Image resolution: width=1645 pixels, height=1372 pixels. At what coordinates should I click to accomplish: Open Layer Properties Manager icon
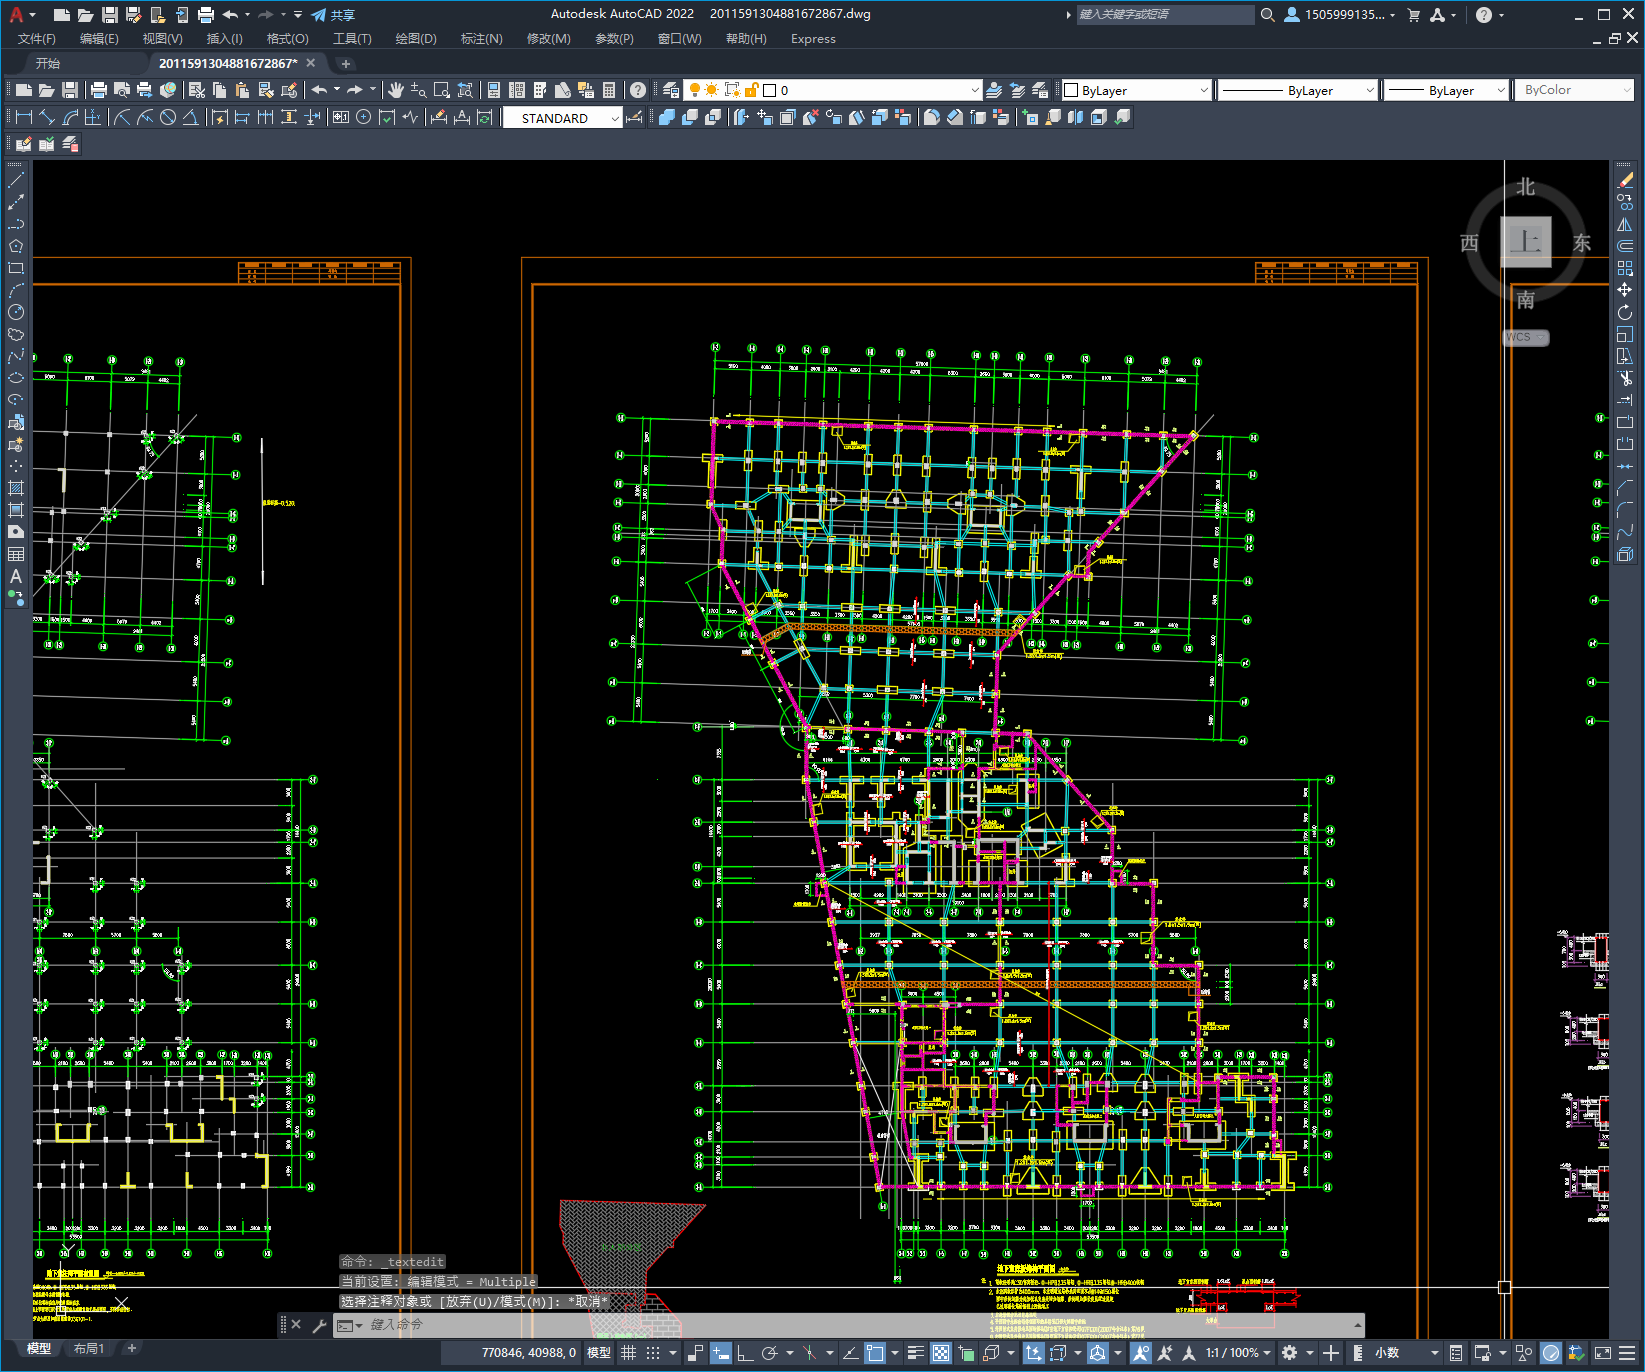[671, 90]
